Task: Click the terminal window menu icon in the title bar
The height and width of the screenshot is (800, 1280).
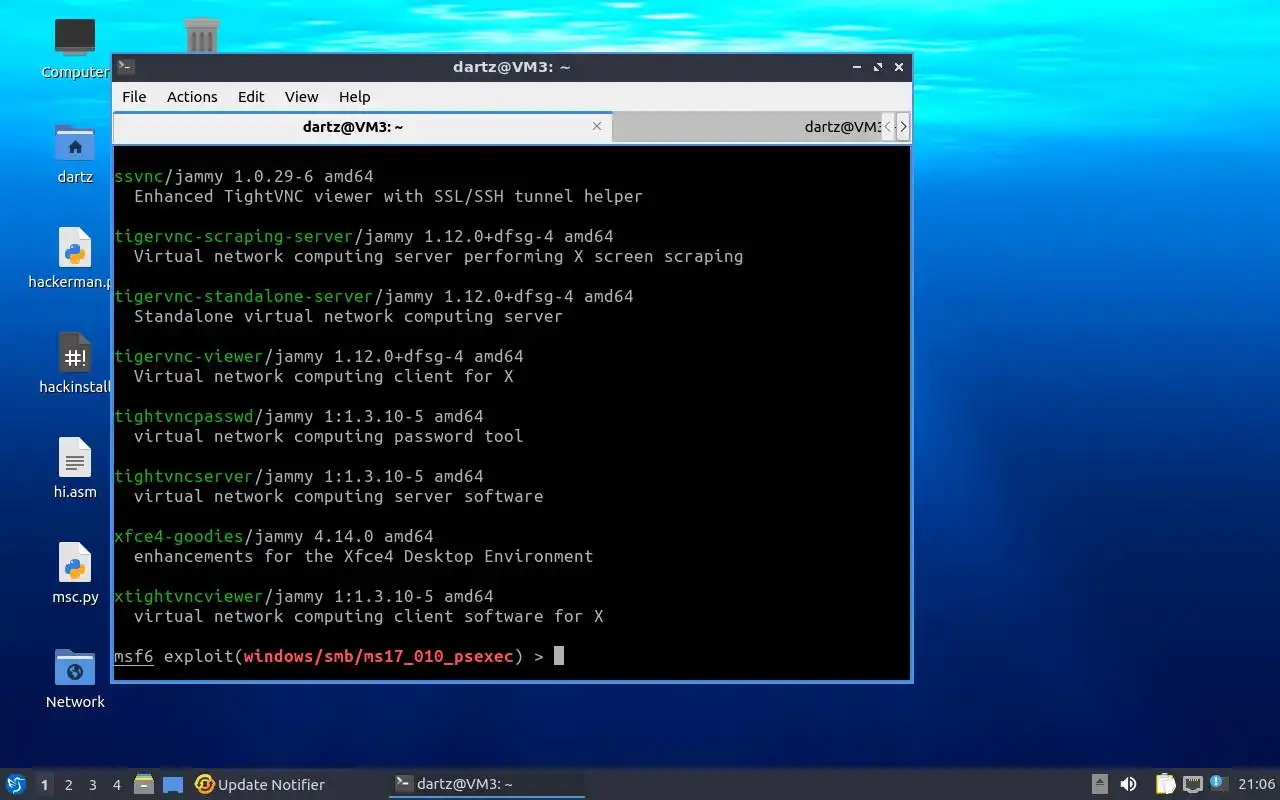Action: coord(125,67)
